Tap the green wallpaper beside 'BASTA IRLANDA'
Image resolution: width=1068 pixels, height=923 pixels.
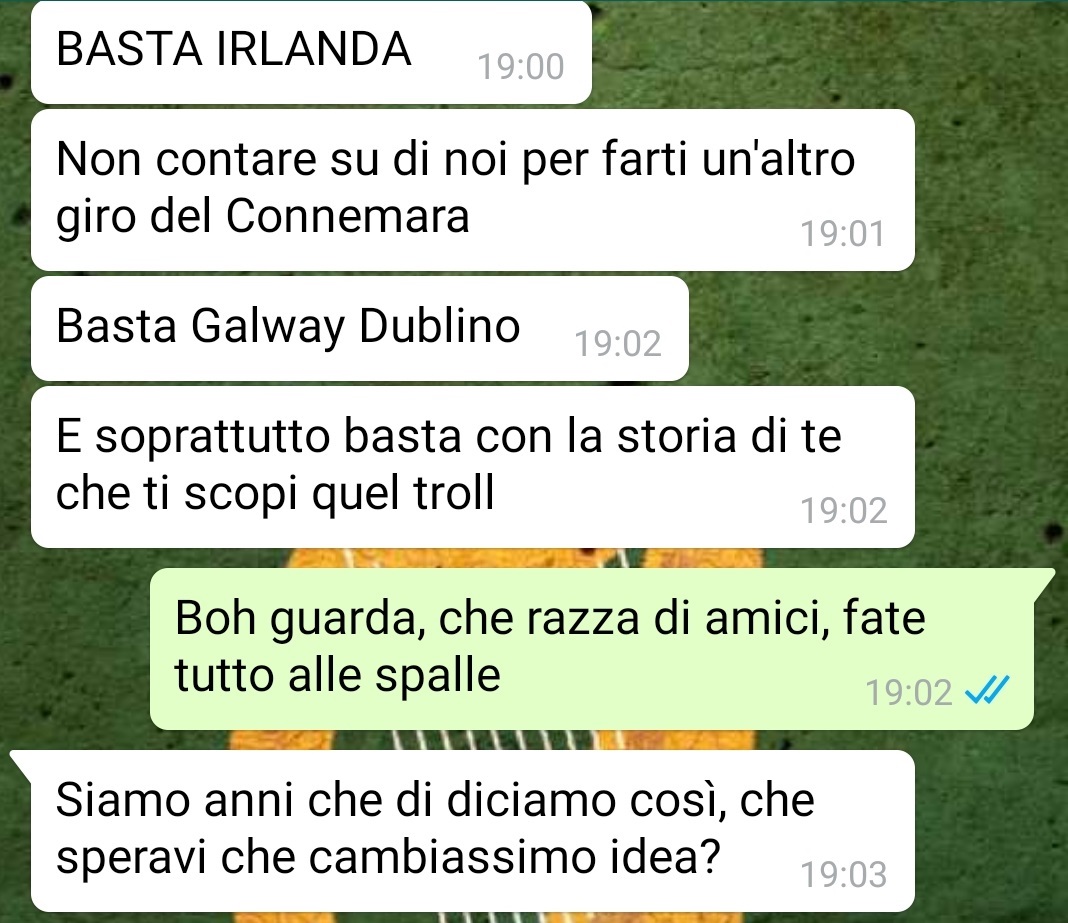point(817,52)
